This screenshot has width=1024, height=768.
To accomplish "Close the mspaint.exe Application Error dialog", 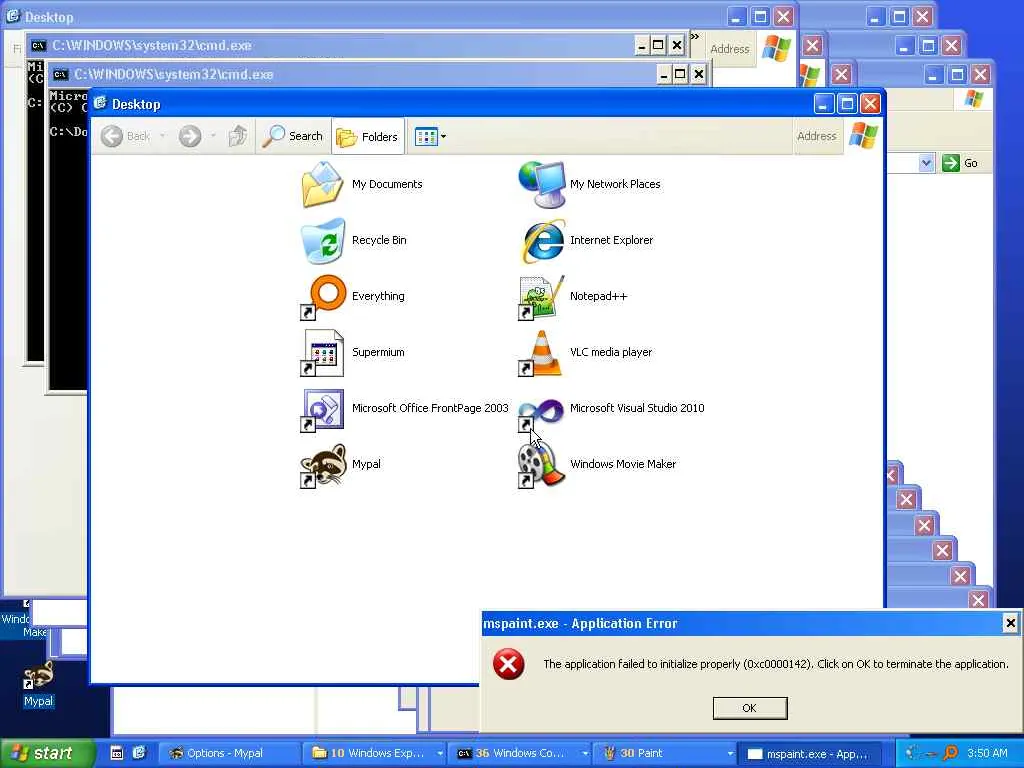I will tap(1010, 623).
